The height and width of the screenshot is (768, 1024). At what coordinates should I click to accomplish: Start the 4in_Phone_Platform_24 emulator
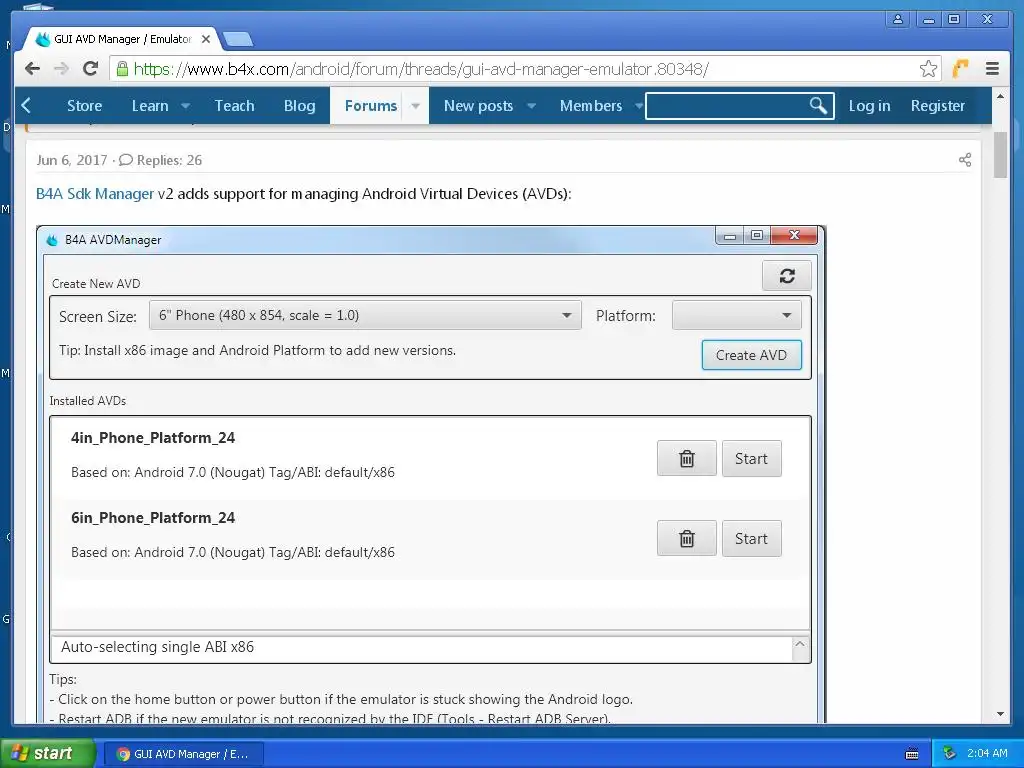click(751, 458)
